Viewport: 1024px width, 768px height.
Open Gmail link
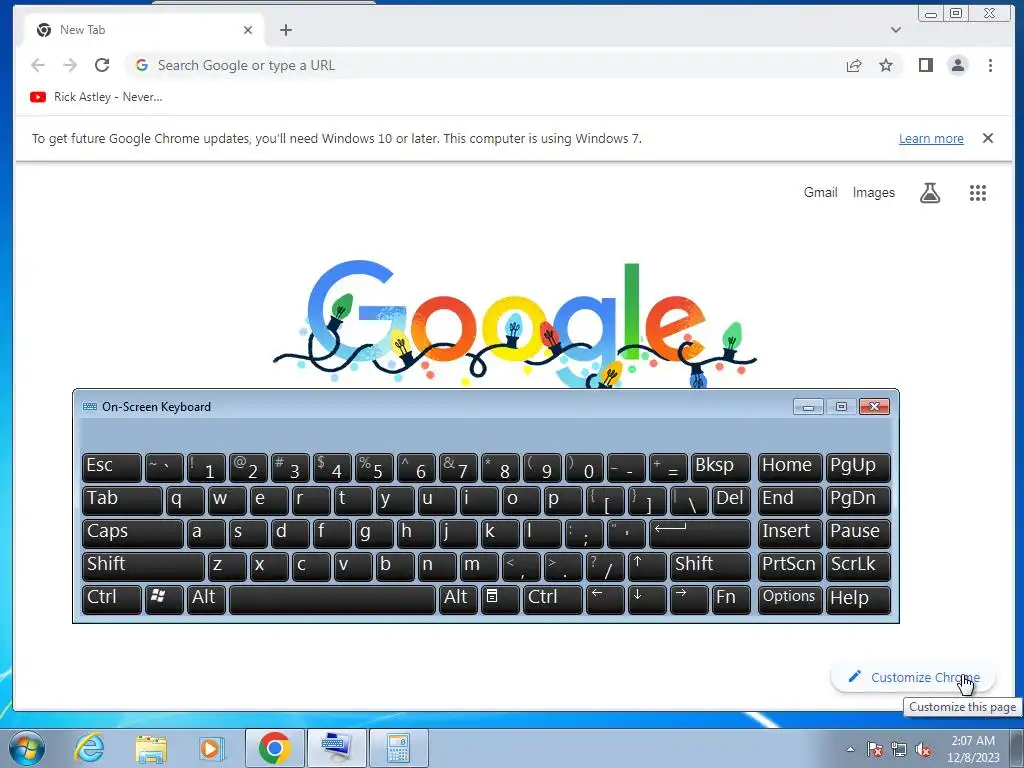(x=820, y=193)
